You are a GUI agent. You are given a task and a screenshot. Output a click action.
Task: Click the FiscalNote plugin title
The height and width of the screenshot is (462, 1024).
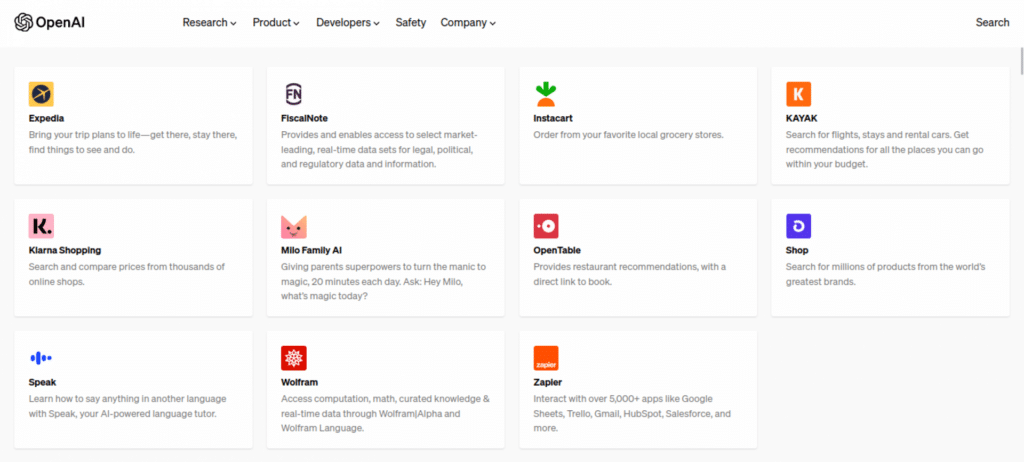click(304, 118)
